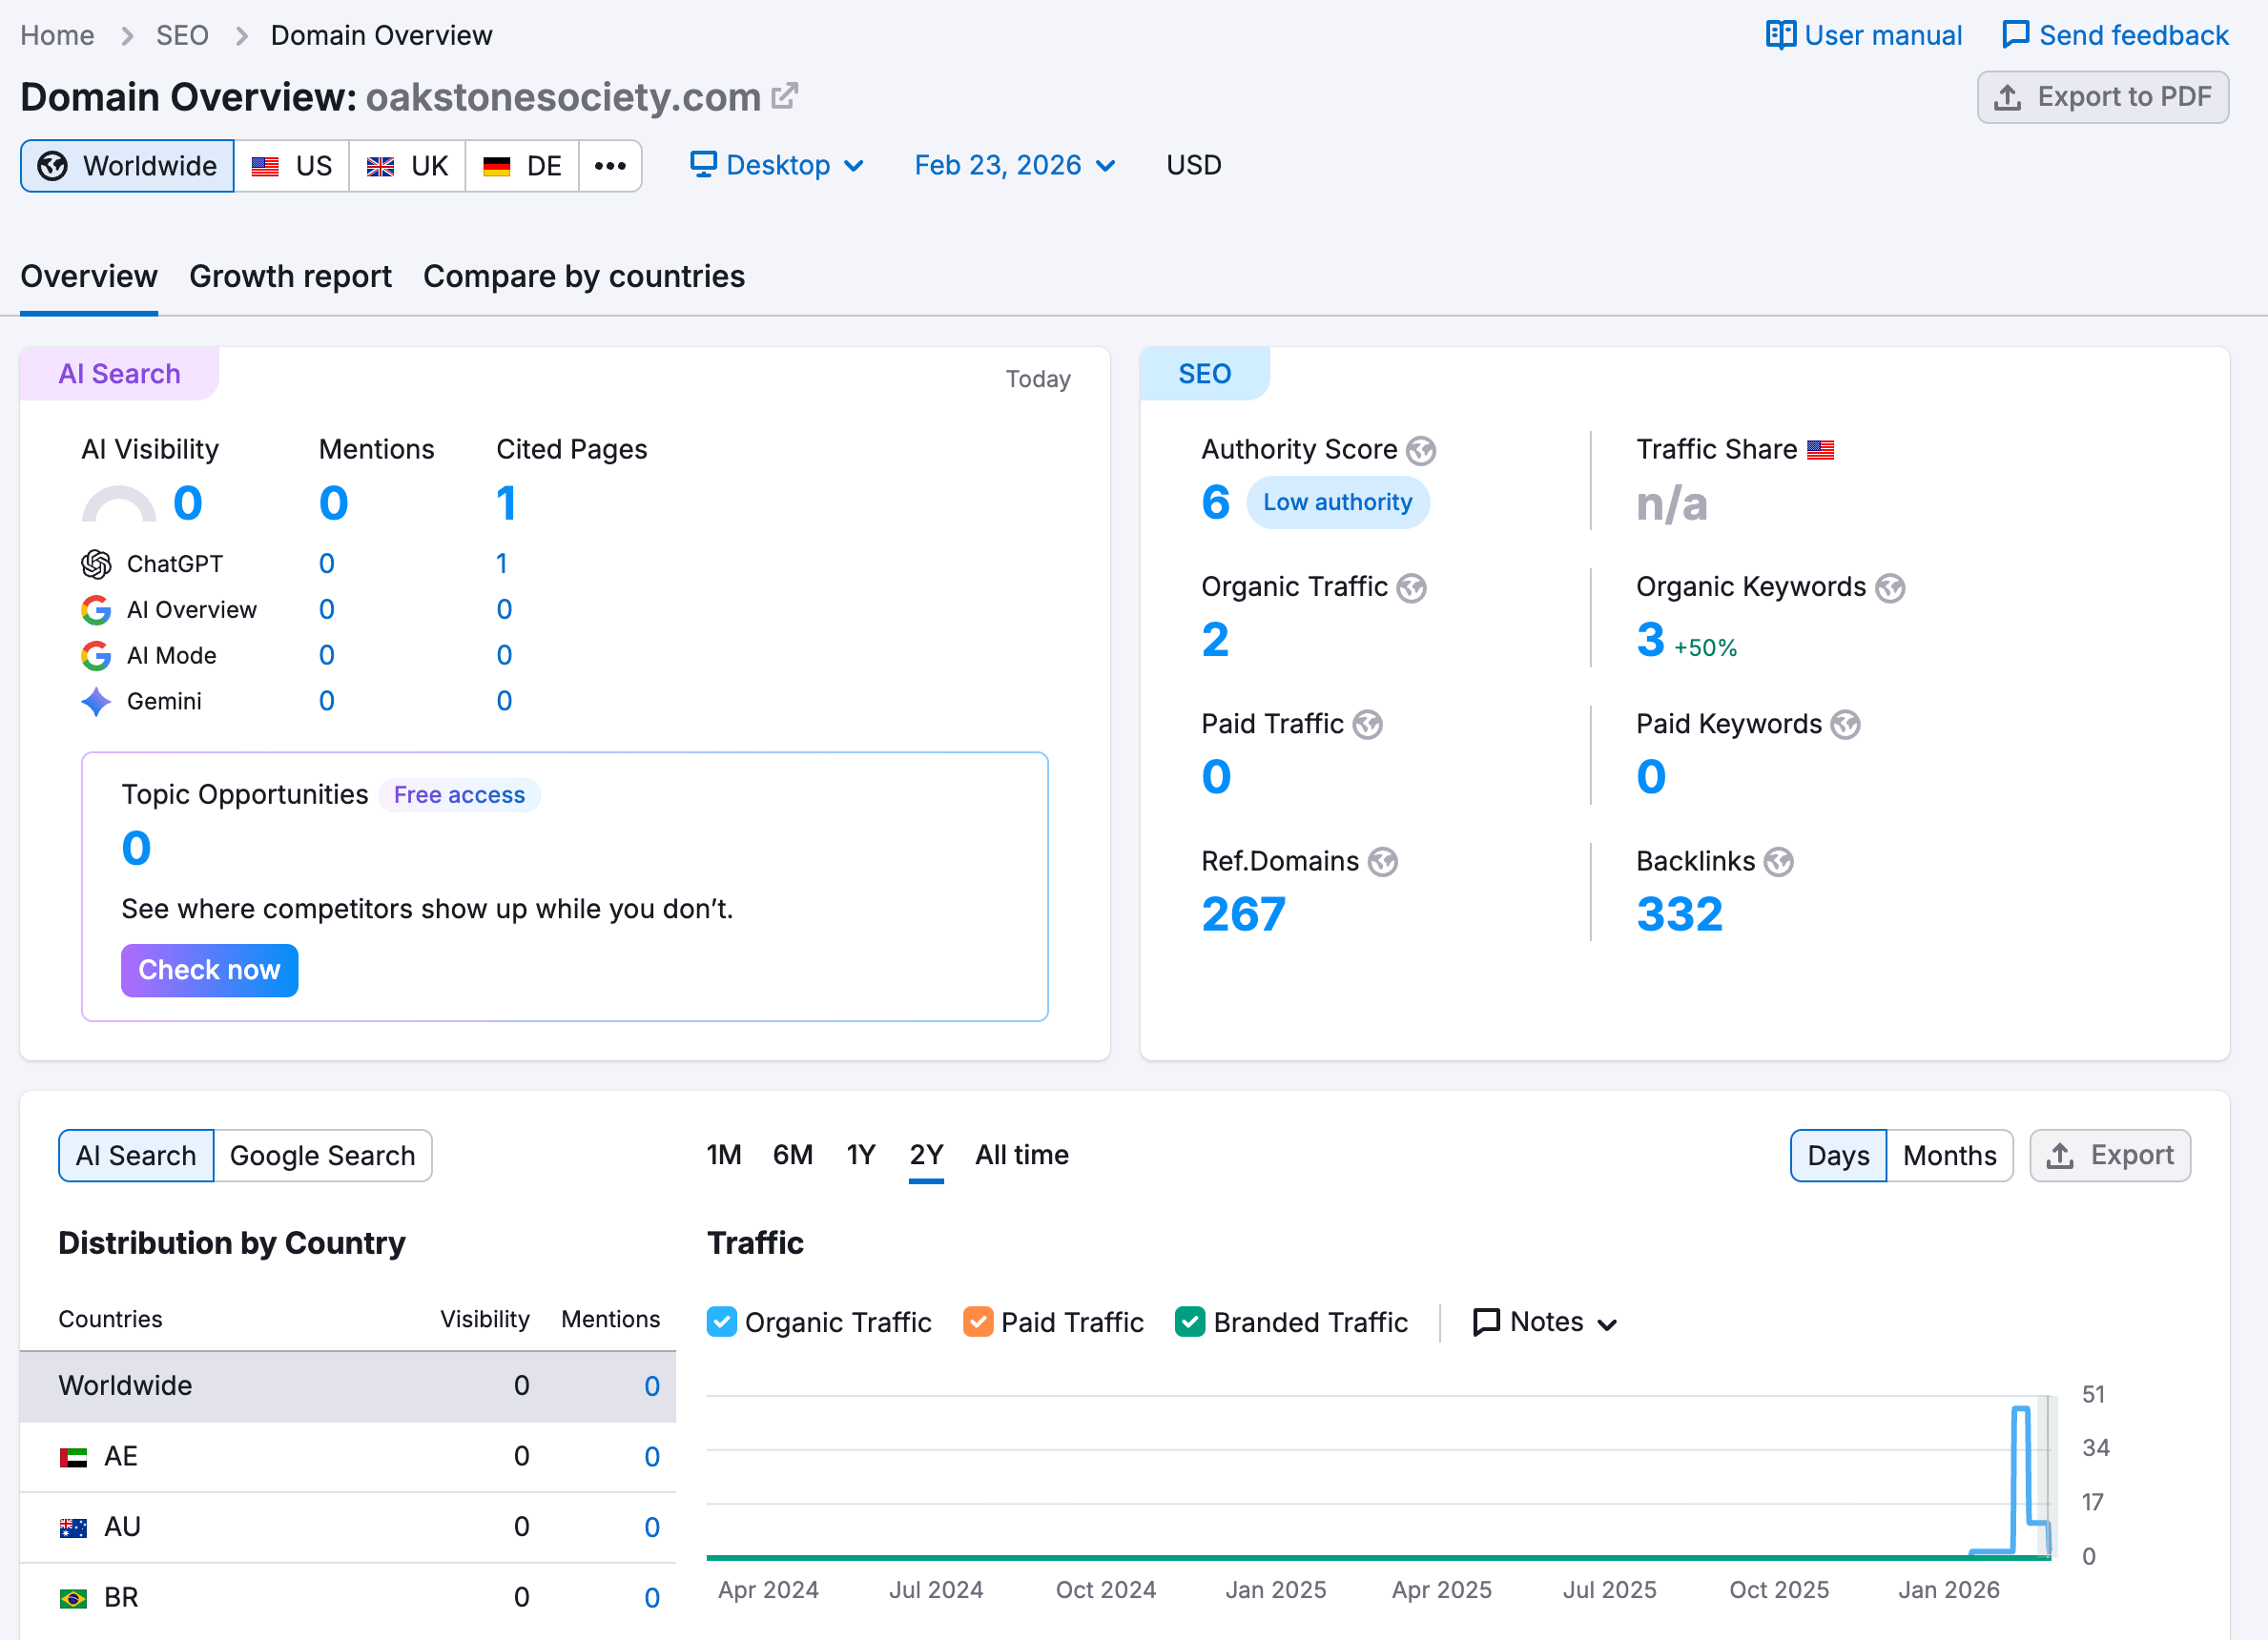Click the globe icon next to Authority Score
The image size is (2268, 1640).
[1421, 451]
